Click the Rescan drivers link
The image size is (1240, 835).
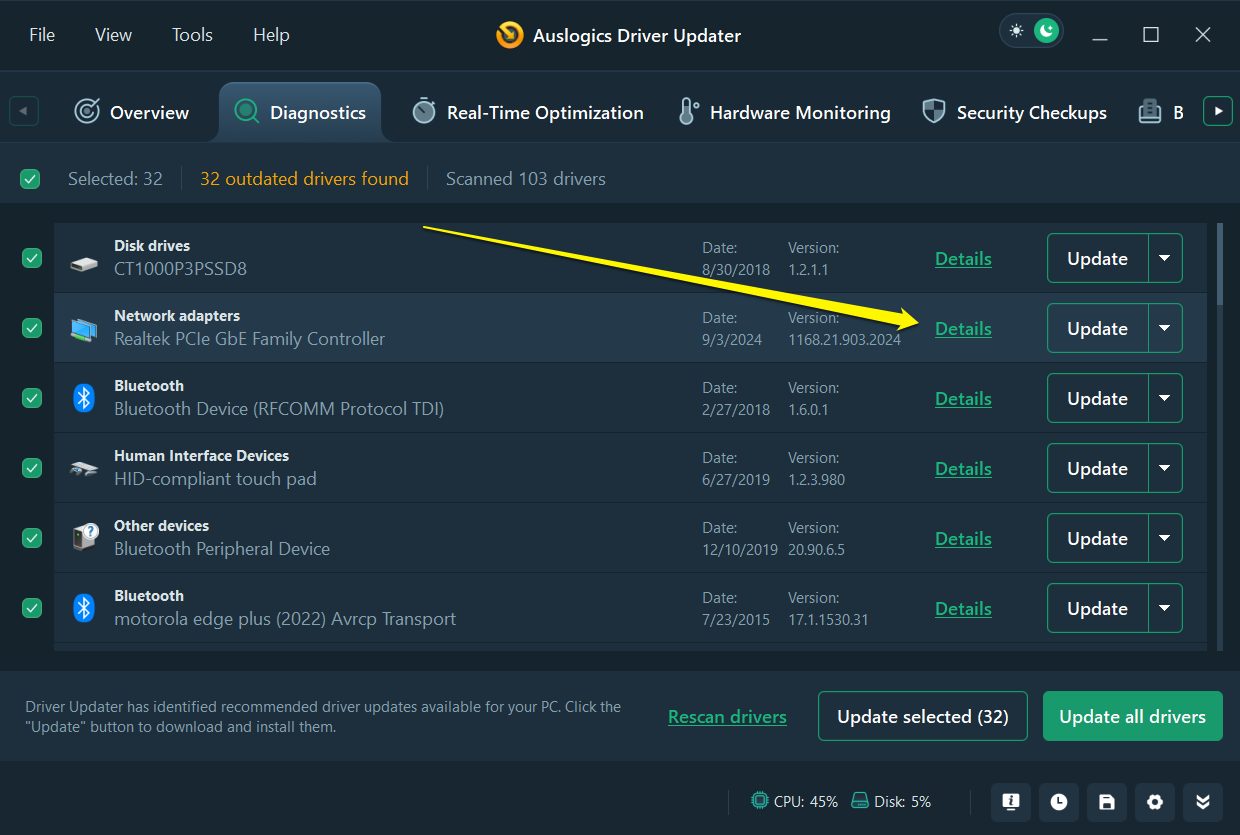[727, 716]
